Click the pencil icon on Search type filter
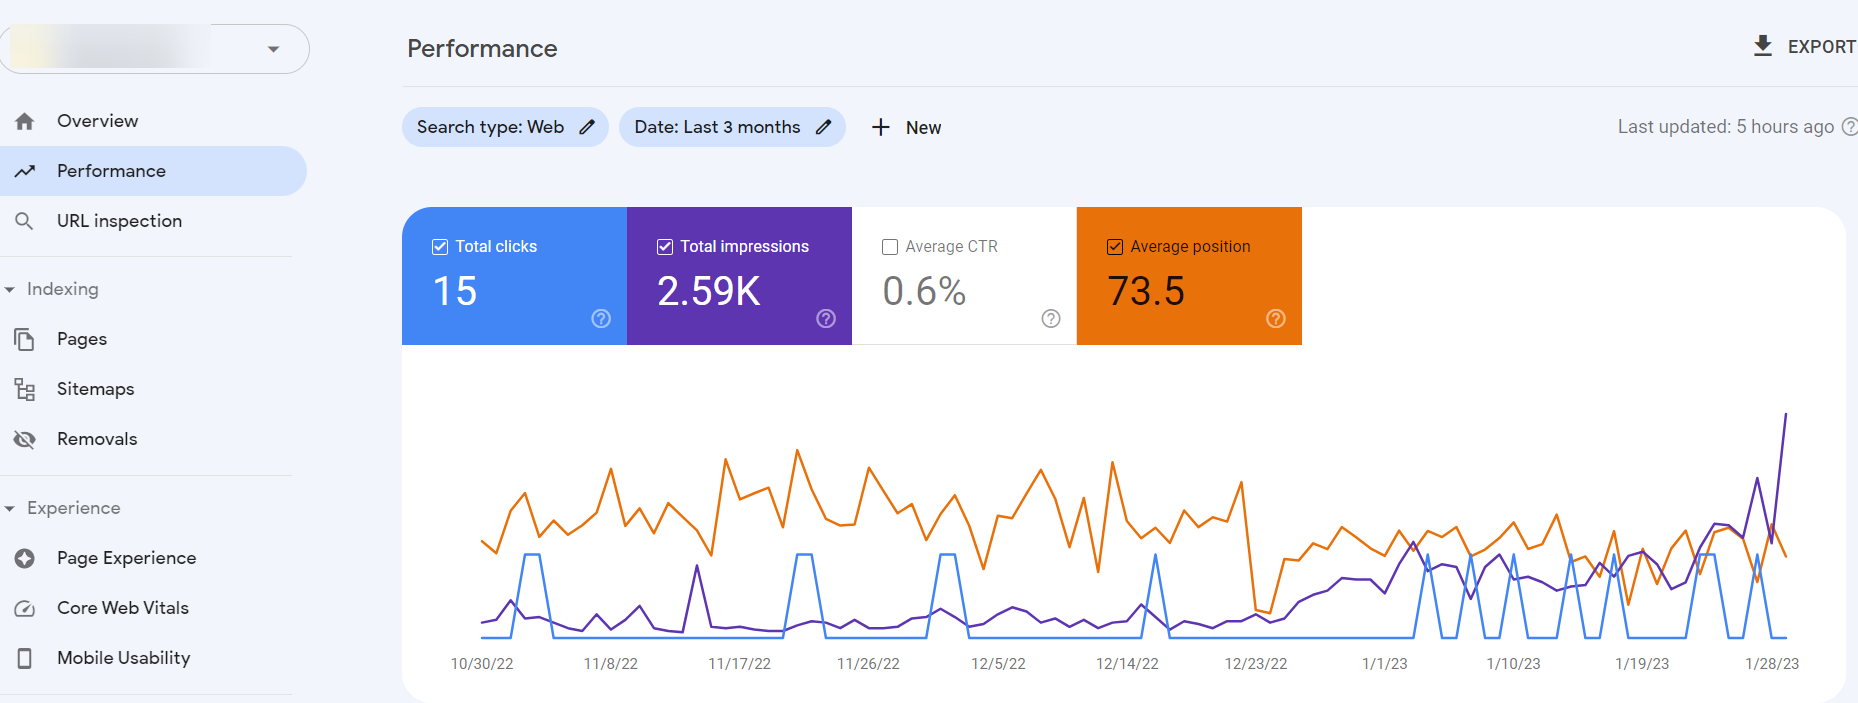The width and height of the screenshot is (1858, 703). [587, 127]
